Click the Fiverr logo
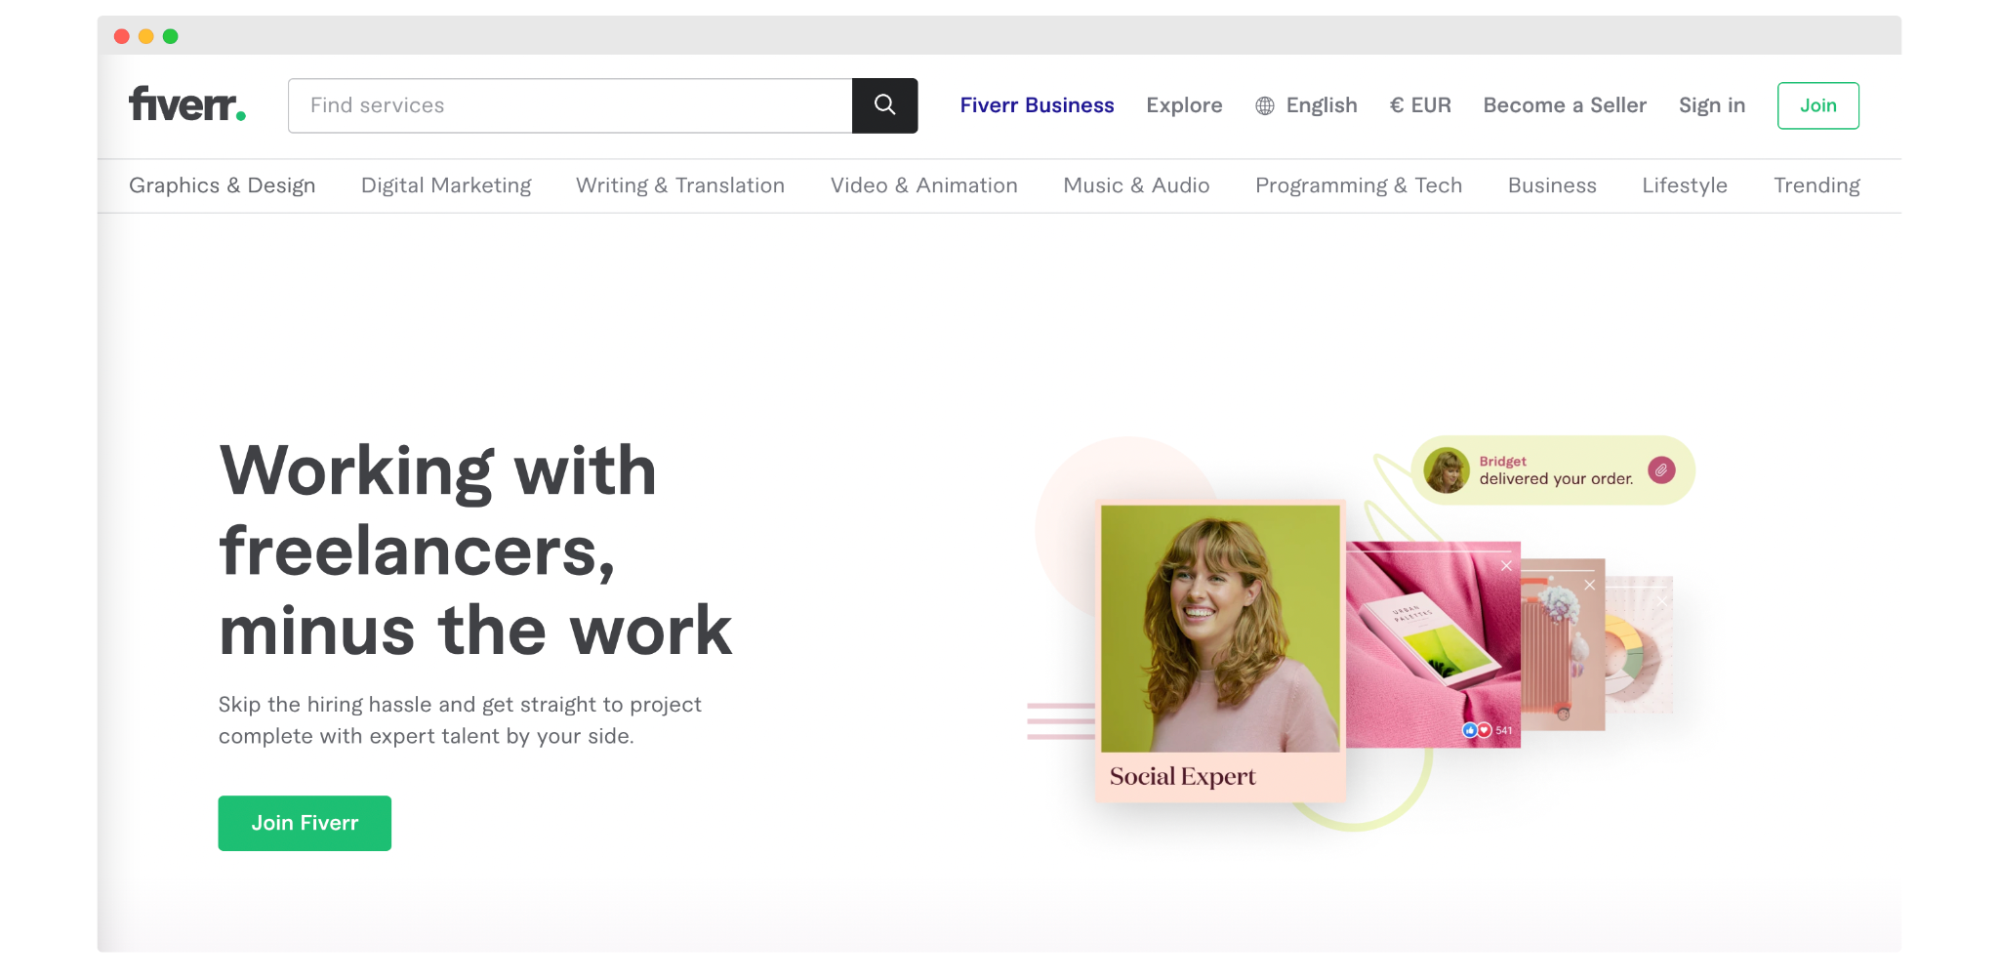 point(187,104)
